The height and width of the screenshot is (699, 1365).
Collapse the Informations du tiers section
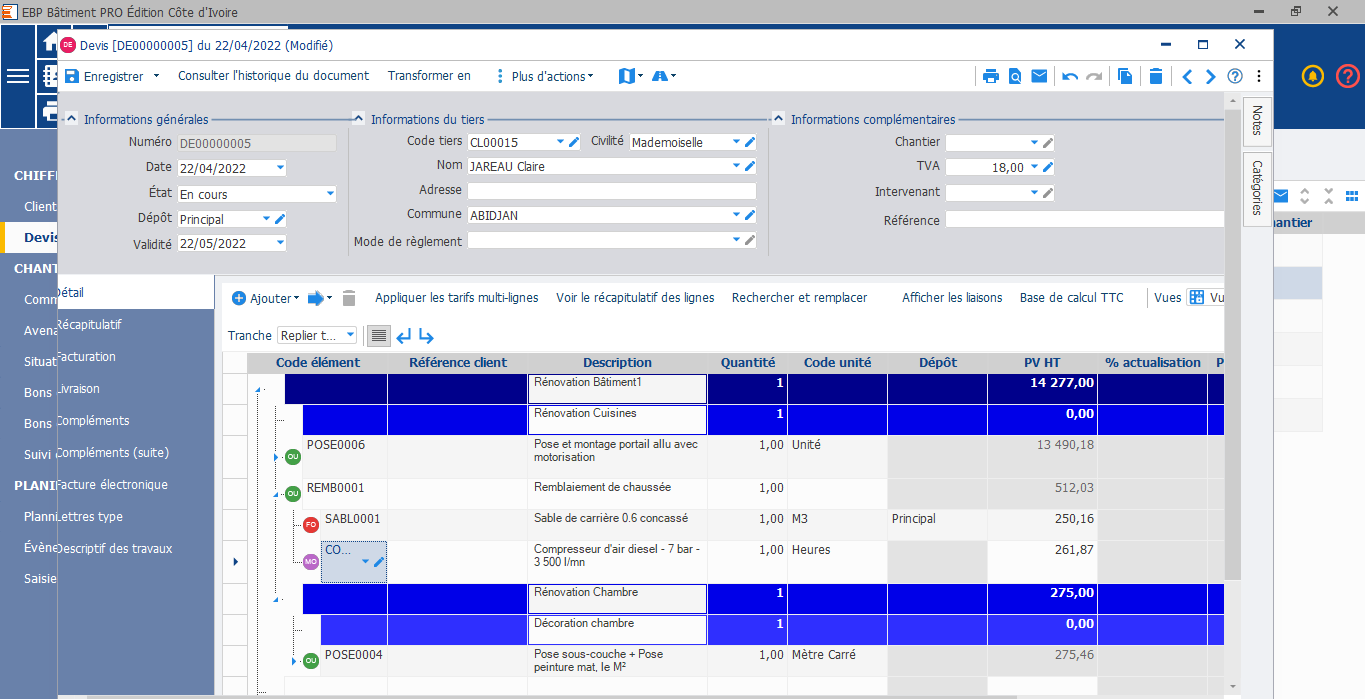pos(358,119)
